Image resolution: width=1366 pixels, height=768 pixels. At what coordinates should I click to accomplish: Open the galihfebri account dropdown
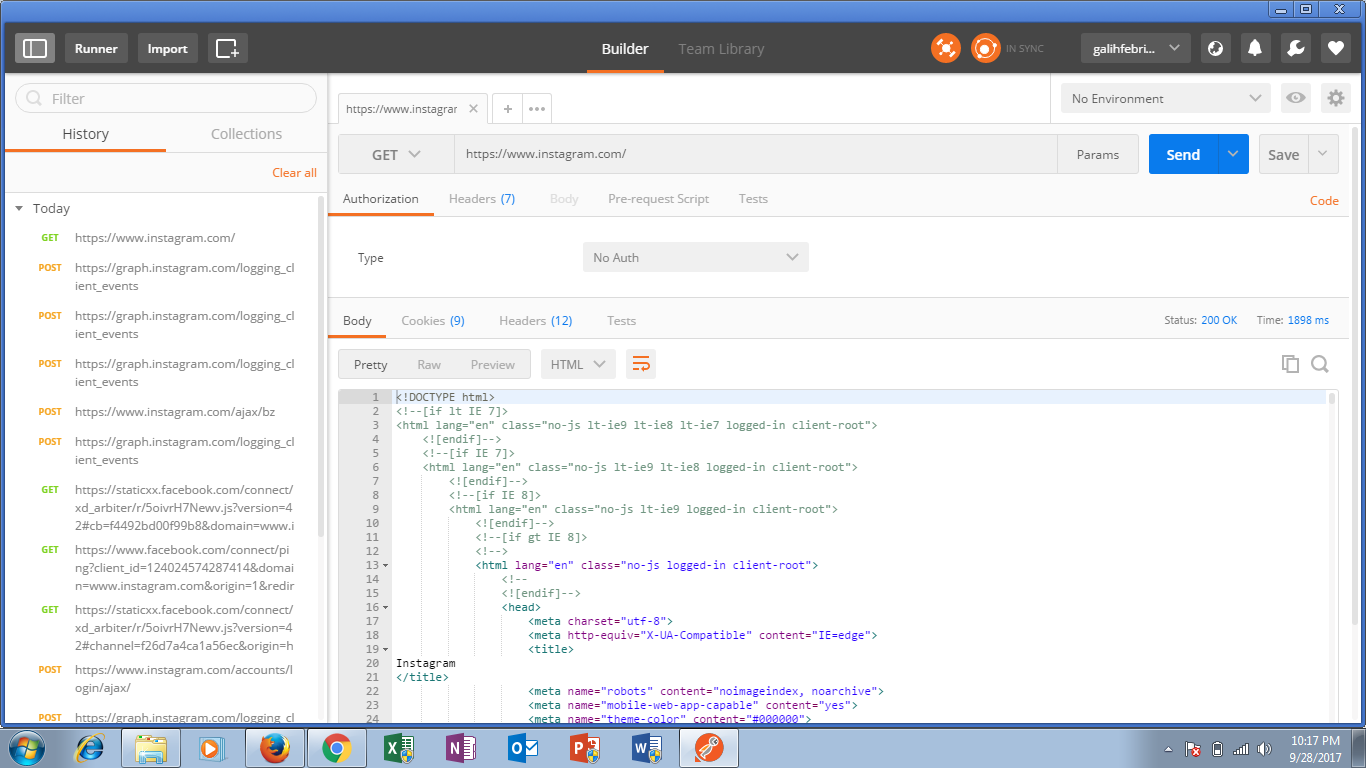pyautogui.click(x=1136, y=48)
